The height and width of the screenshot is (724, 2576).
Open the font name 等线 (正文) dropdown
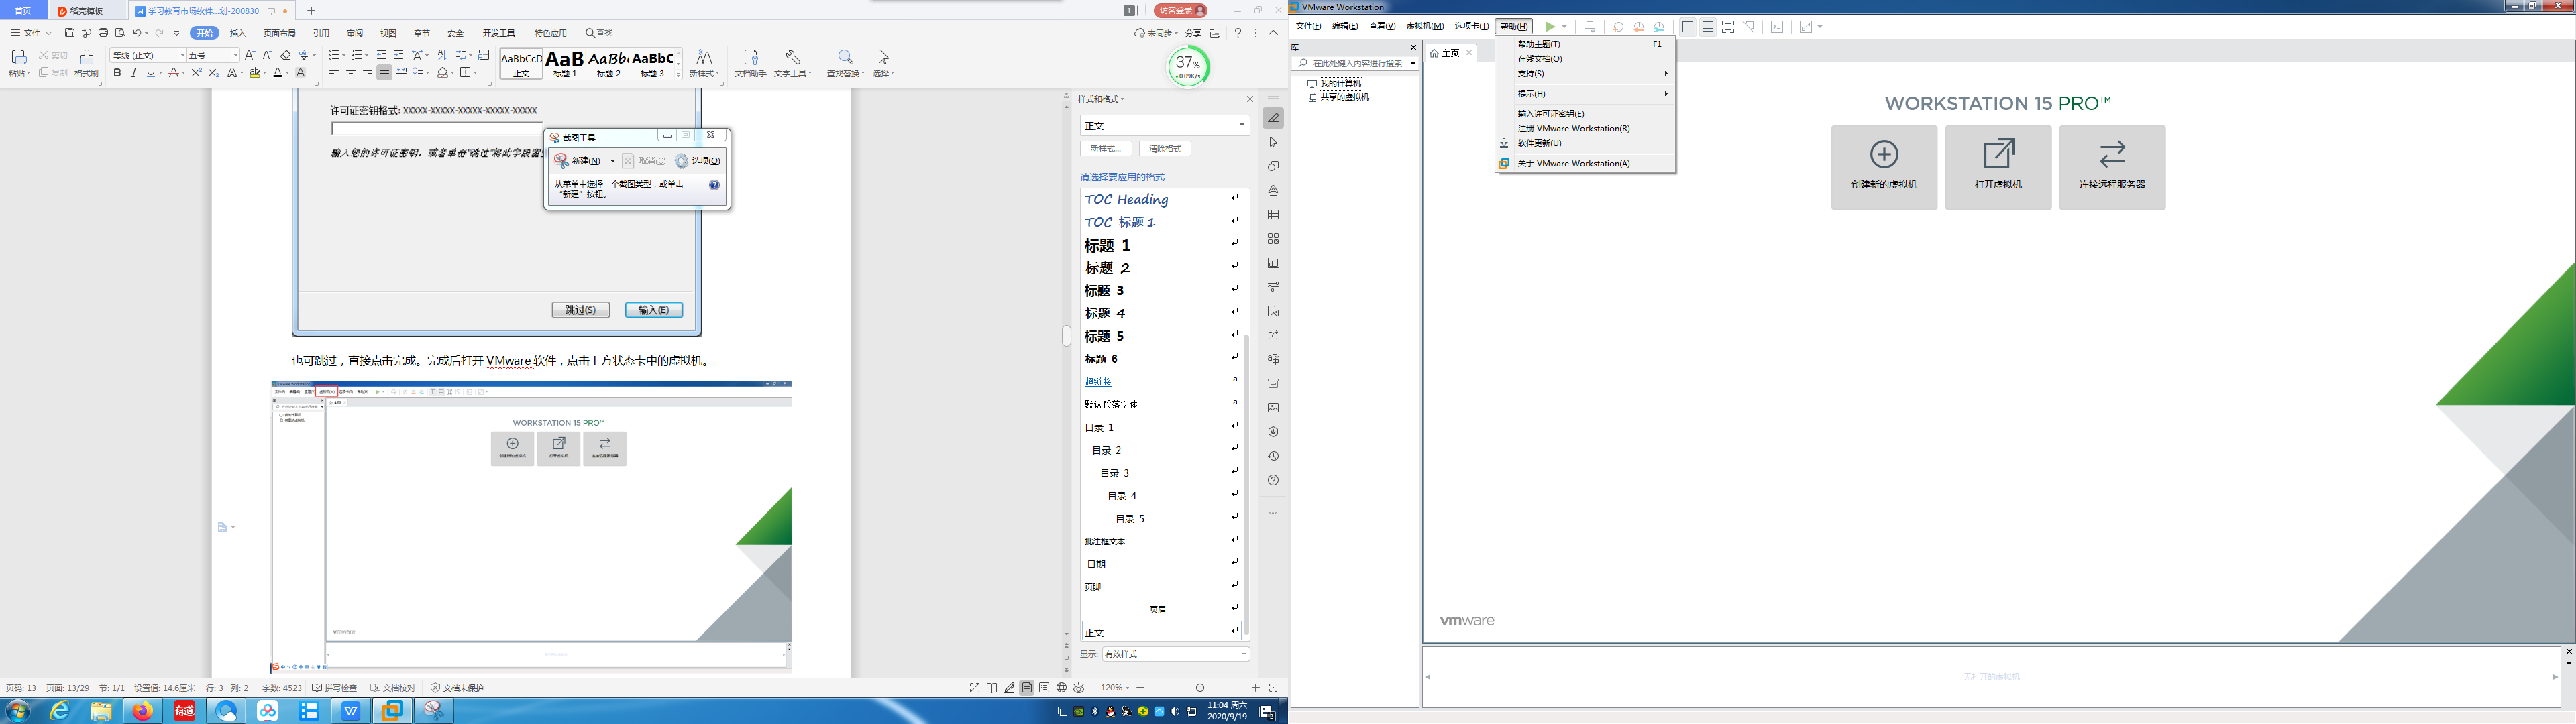click(x=148, y=55)
